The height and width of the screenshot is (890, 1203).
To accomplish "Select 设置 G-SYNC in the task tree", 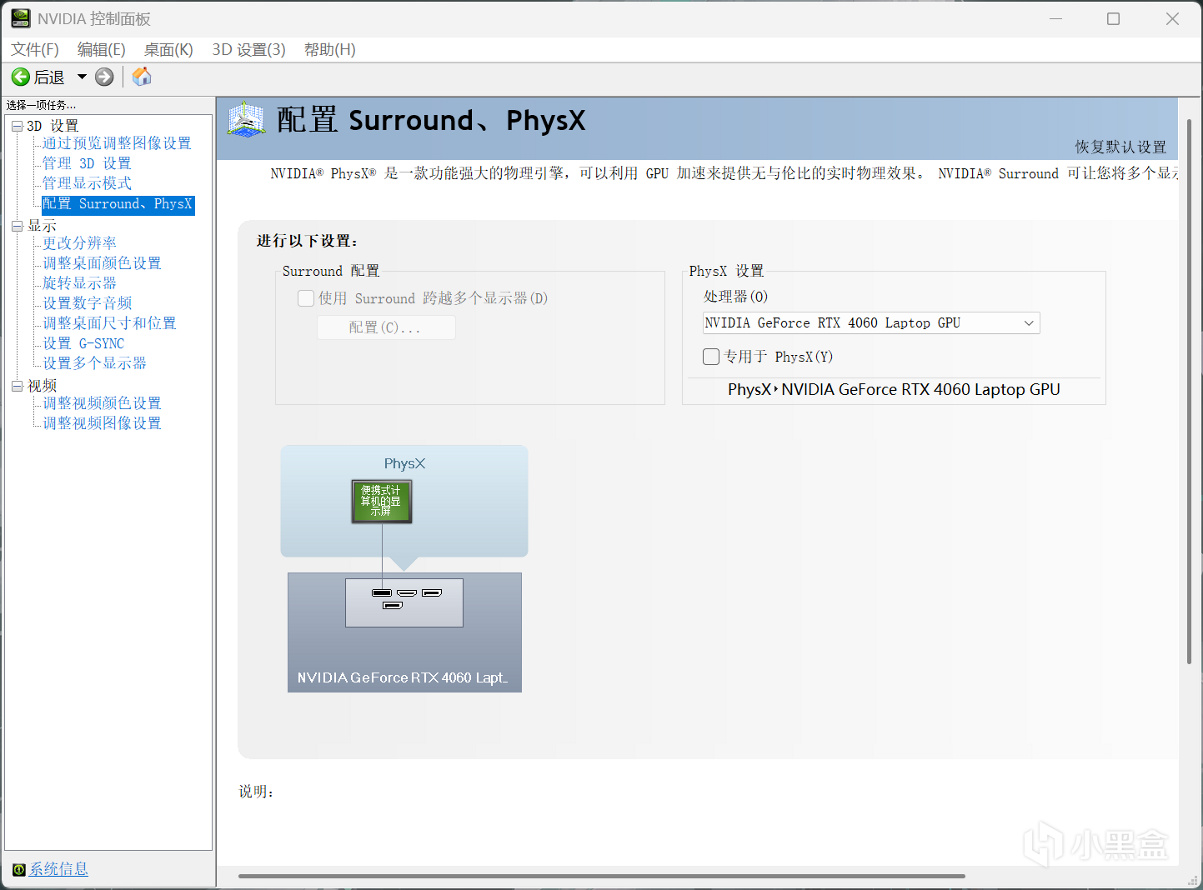I will [x=83, y=343].
